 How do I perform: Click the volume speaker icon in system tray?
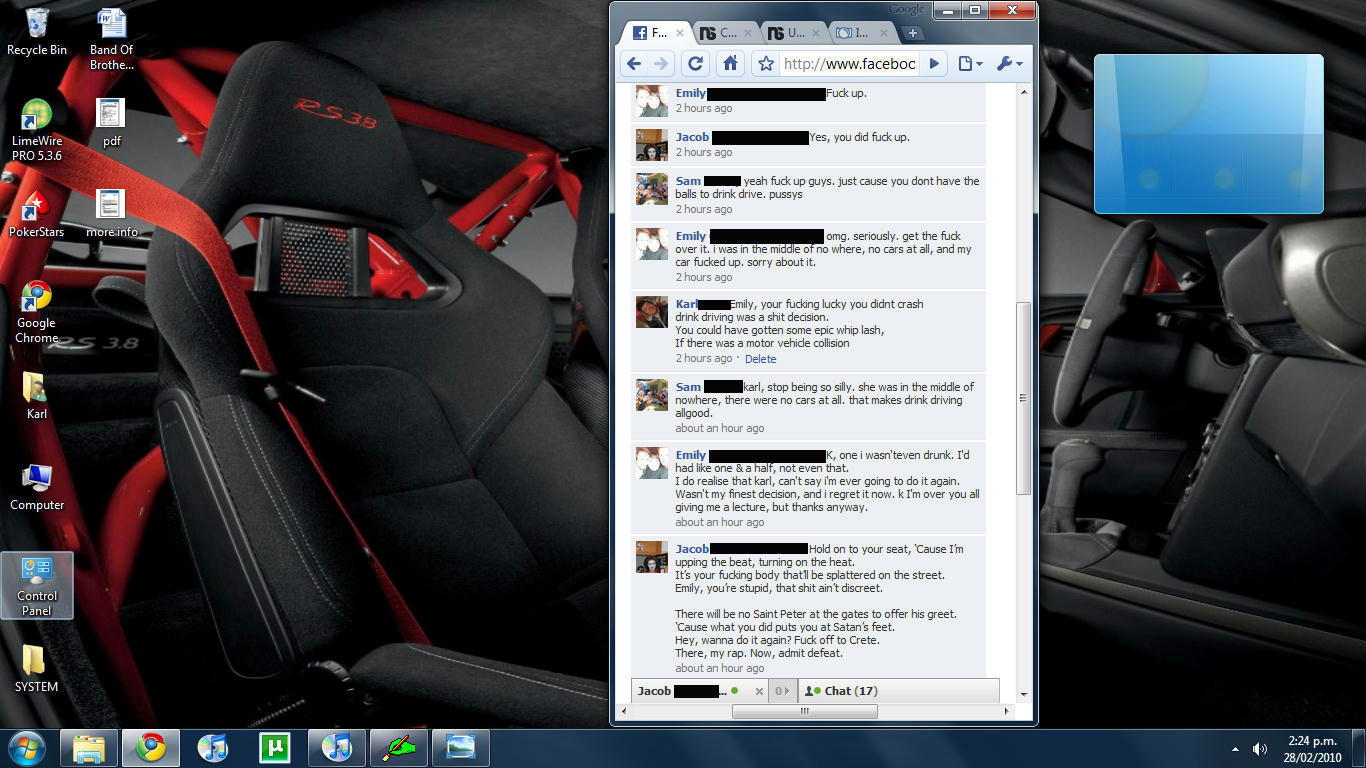click(x=1260, y=749)
